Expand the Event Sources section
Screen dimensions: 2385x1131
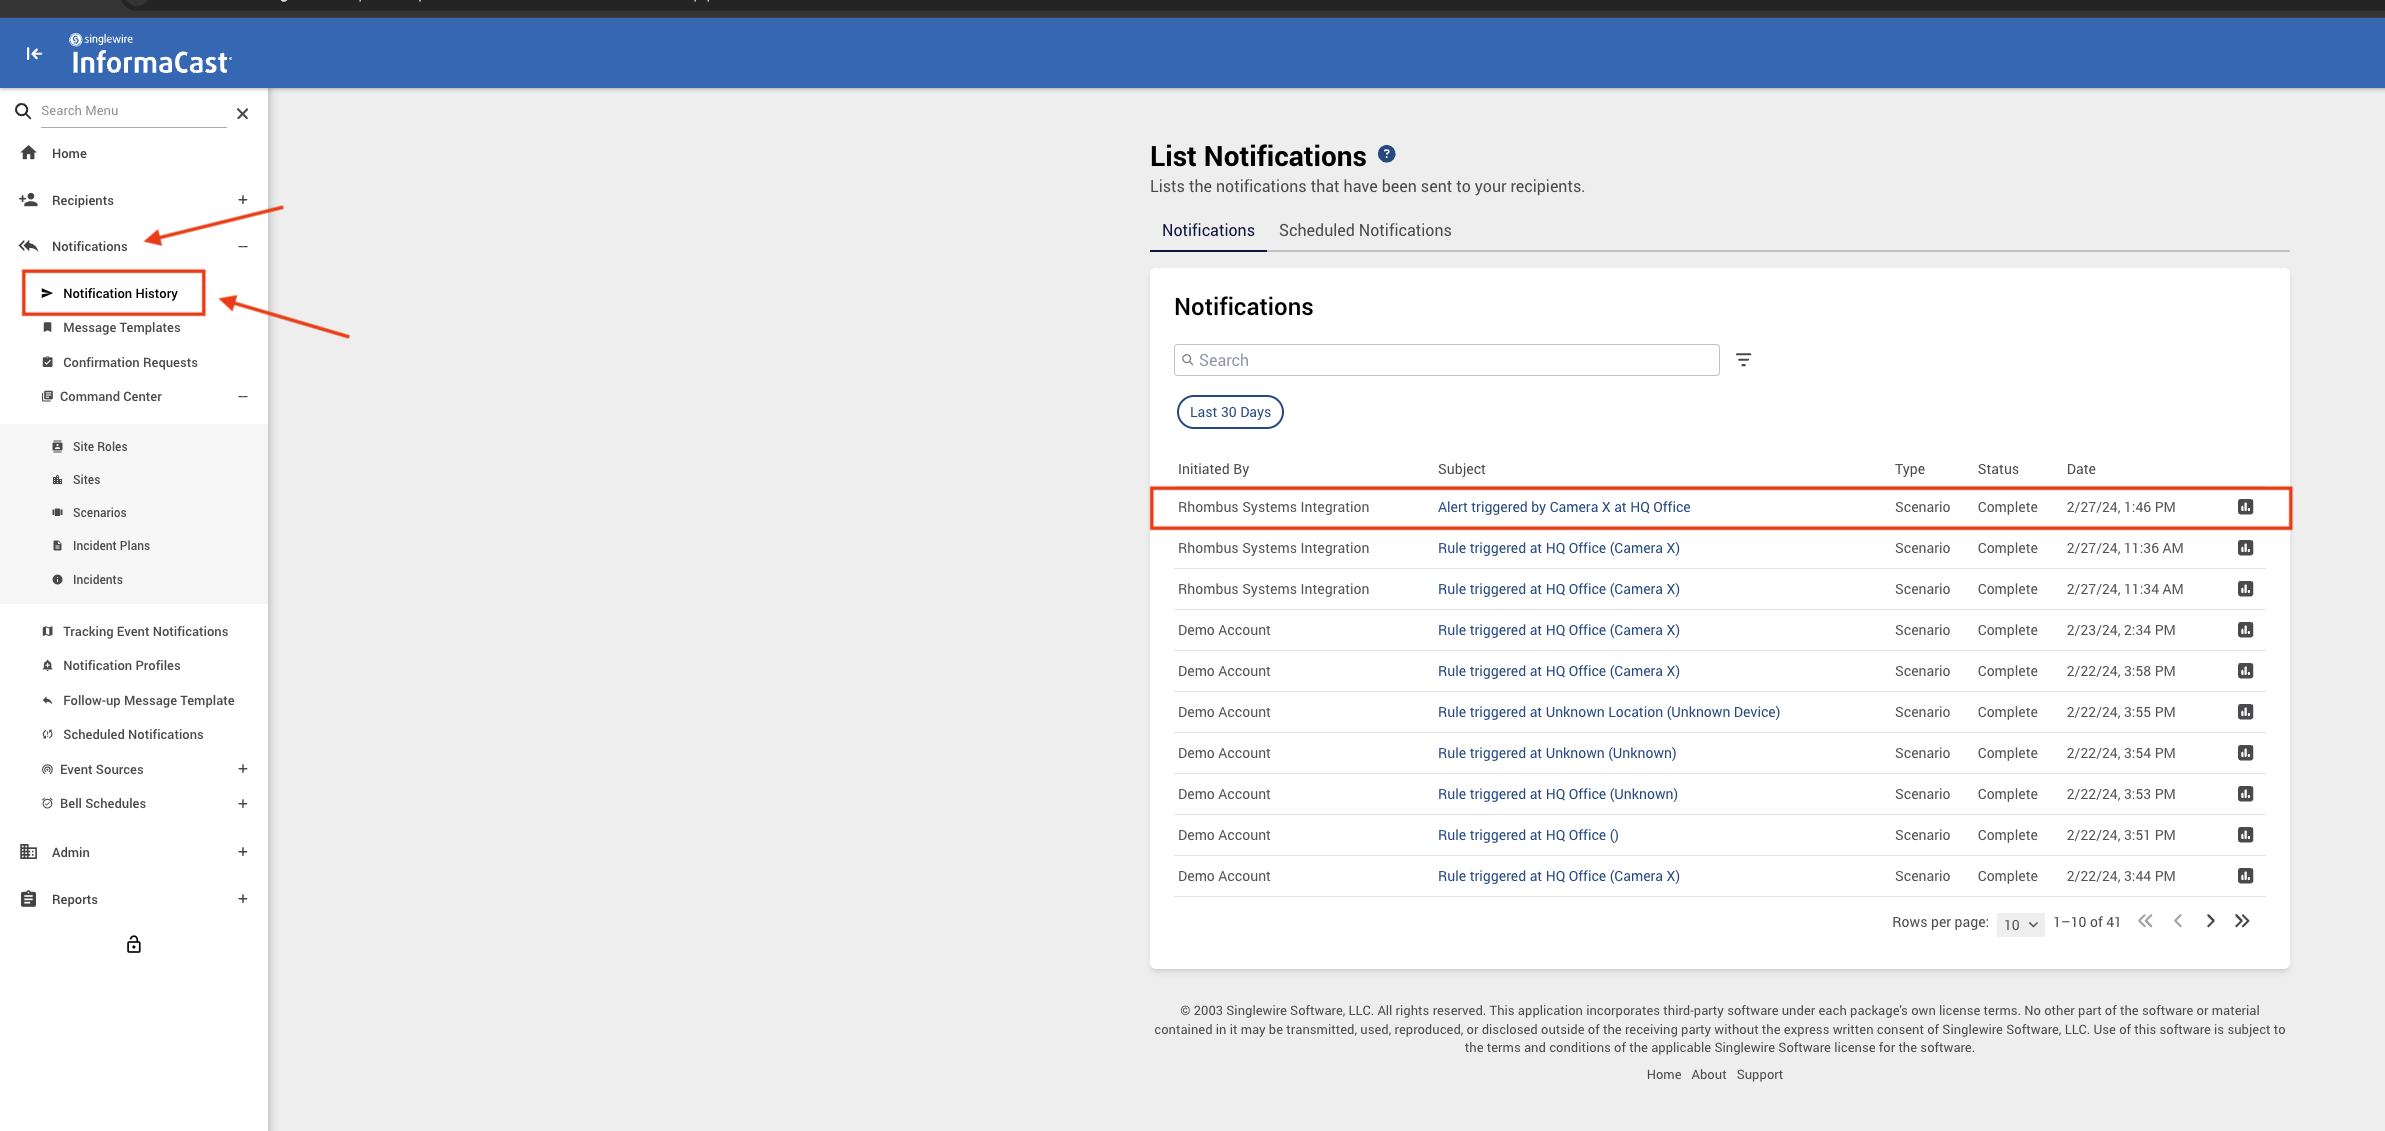[x=242, y=769]
